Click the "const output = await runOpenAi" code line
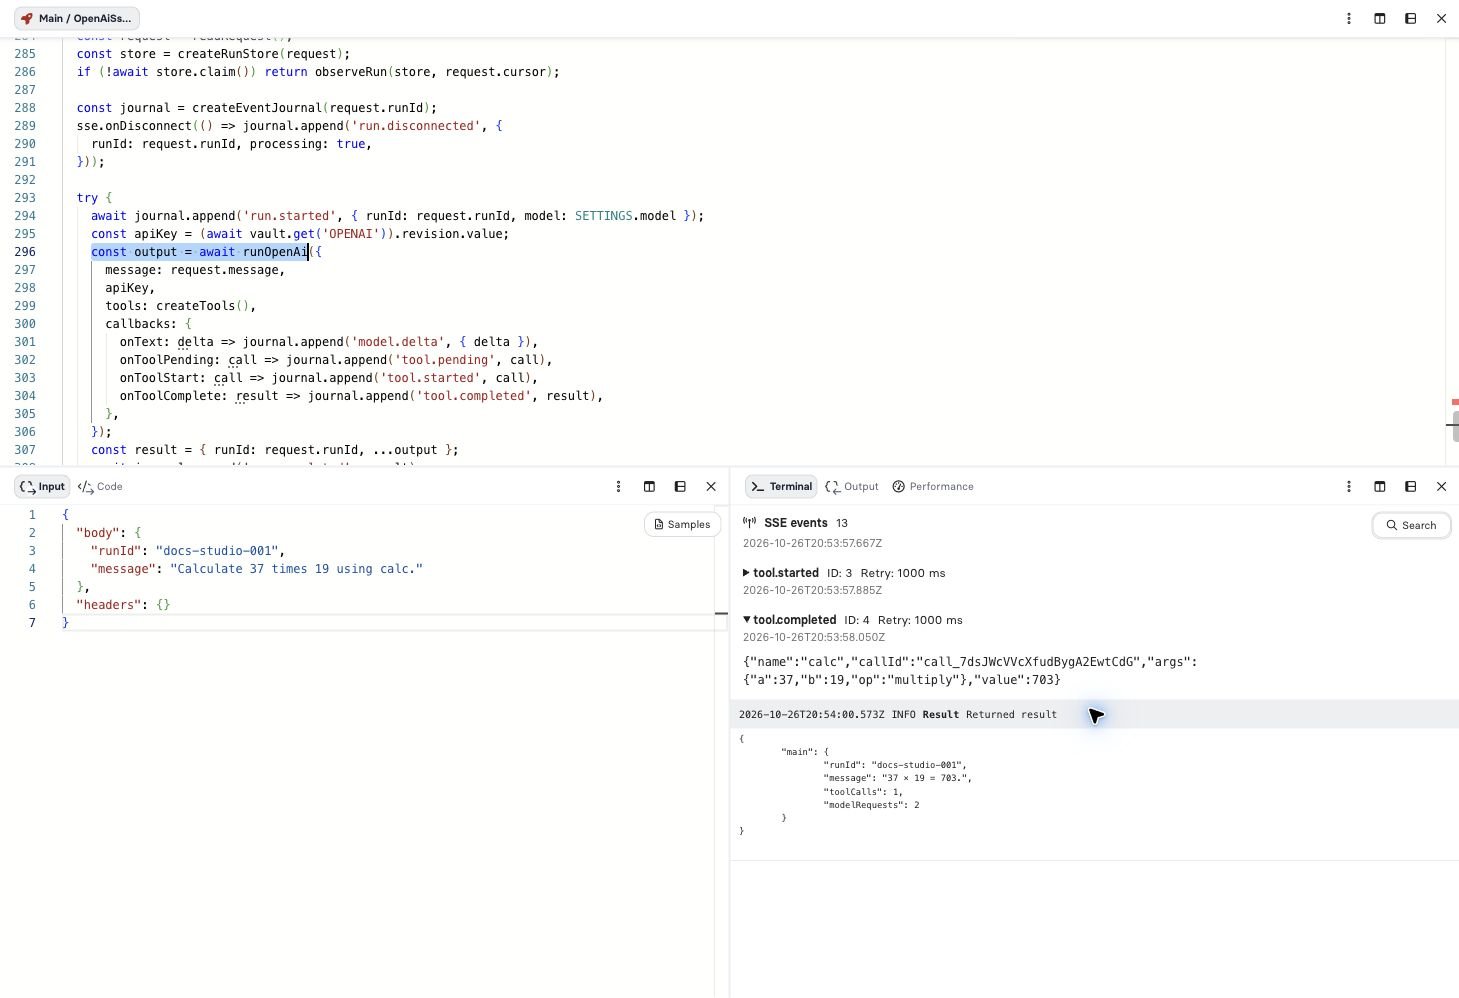Viewport: 1459px width, 998px height. 206,252
